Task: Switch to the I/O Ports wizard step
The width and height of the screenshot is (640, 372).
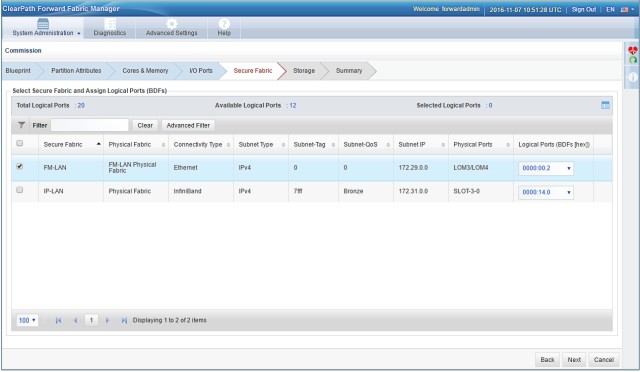Action: (201, 71)
